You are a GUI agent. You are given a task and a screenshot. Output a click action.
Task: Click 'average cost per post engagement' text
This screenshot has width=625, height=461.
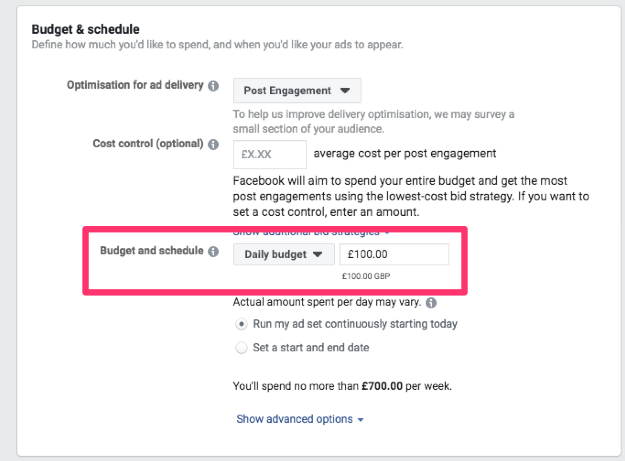point(405,154)
